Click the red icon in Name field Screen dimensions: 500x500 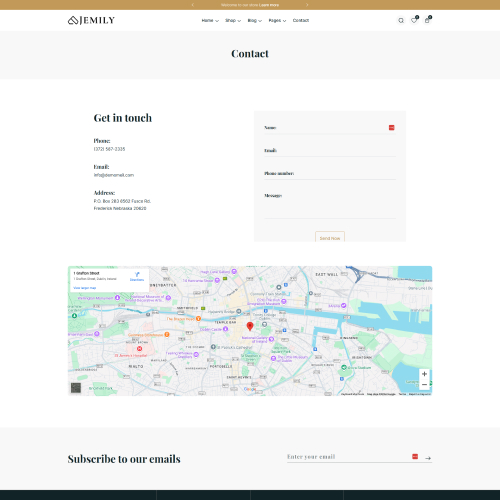pos(391,127)
